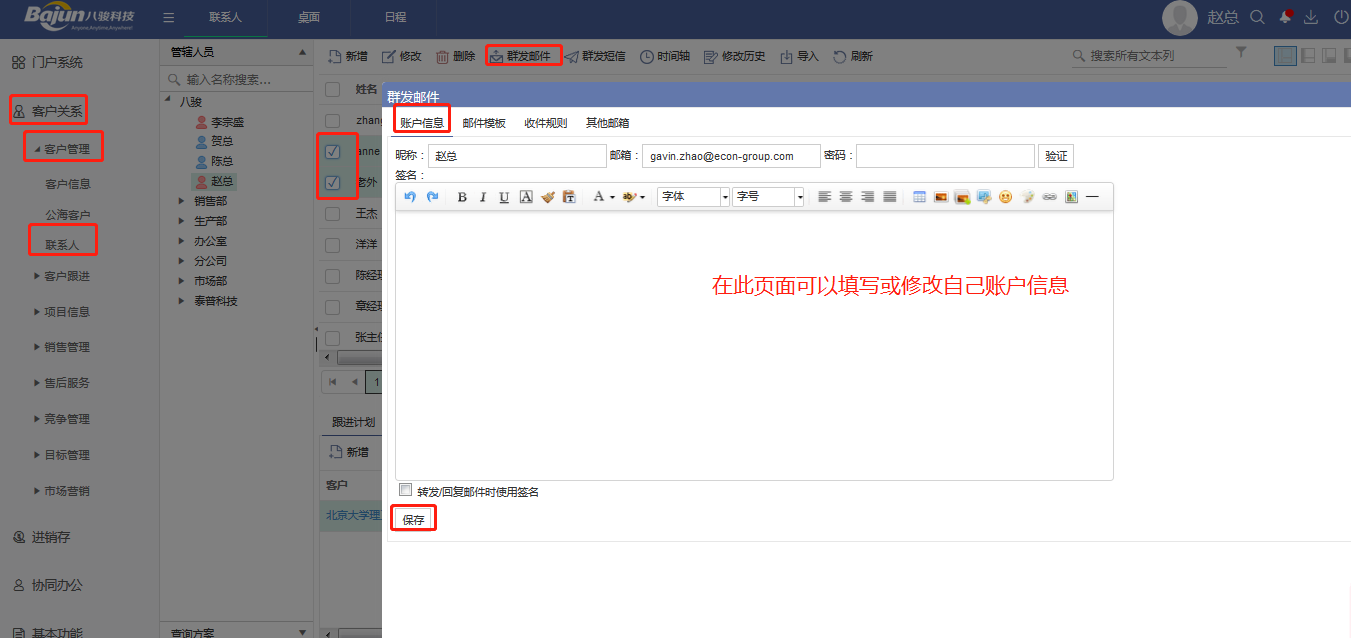Switch to the 邮件模板 tab
1351x638 pixels.
(x=484, y=123)
